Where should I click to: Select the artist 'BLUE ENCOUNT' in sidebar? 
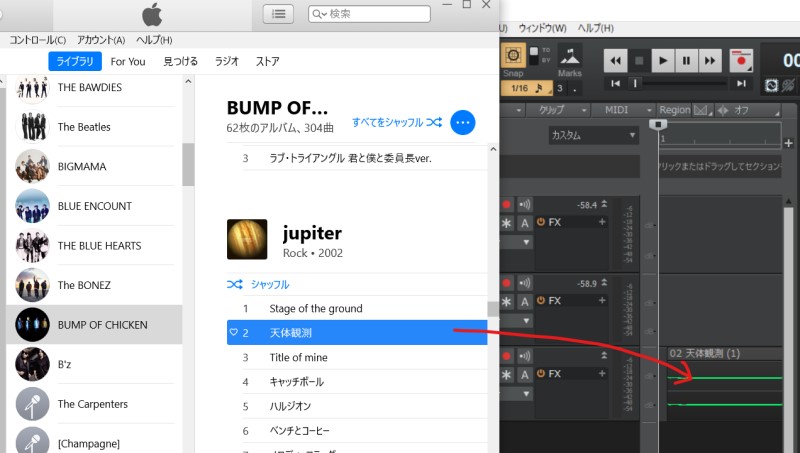(x=94, y=206)
